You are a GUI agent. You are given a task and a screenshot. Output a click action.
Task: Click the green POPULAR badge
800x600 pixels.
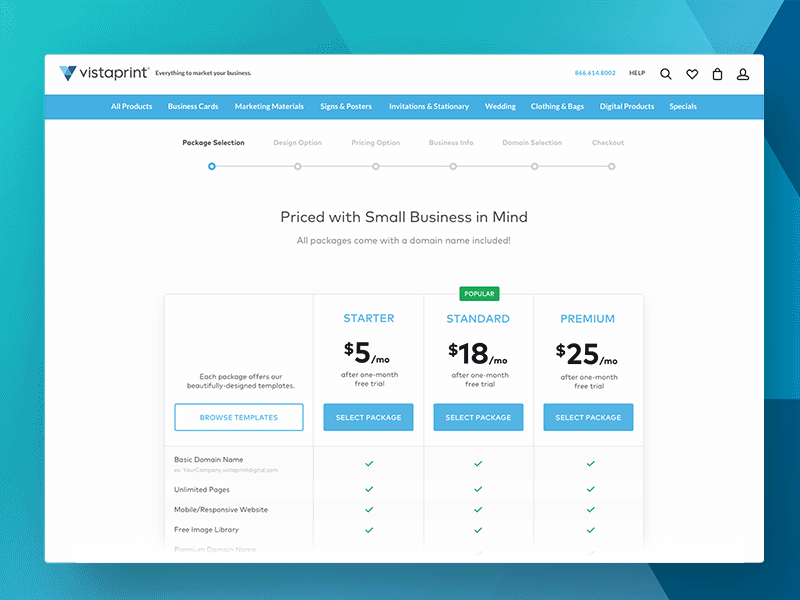tap(479, 293)
